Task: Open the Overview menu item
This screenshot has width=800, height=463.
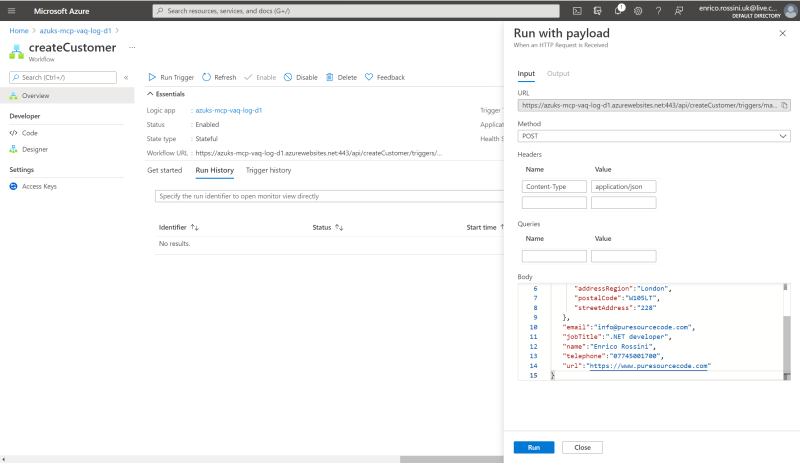Action: coord(67,95)
